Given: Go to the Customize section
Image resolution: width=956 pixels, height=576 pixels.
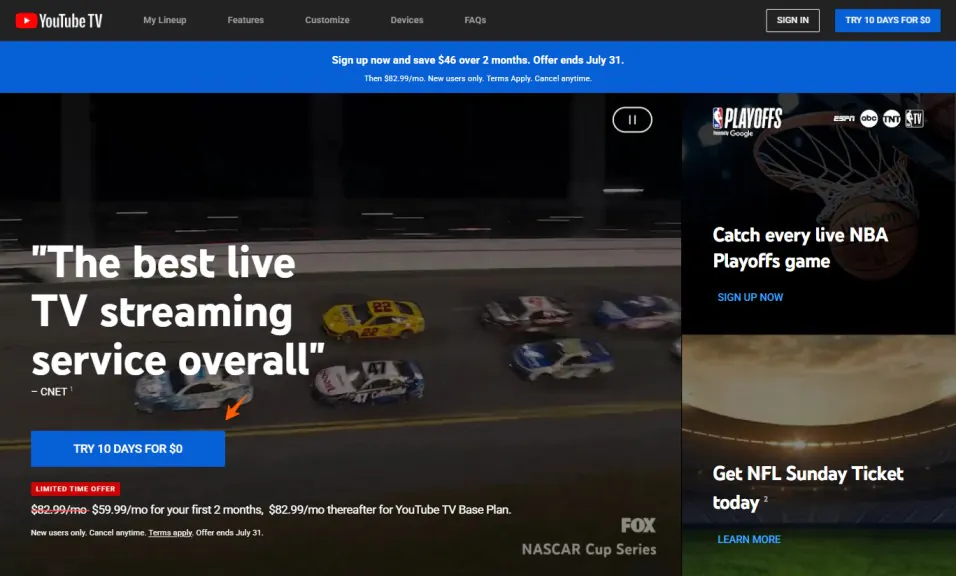Looking at the screenshot, I should pos(327,20).
